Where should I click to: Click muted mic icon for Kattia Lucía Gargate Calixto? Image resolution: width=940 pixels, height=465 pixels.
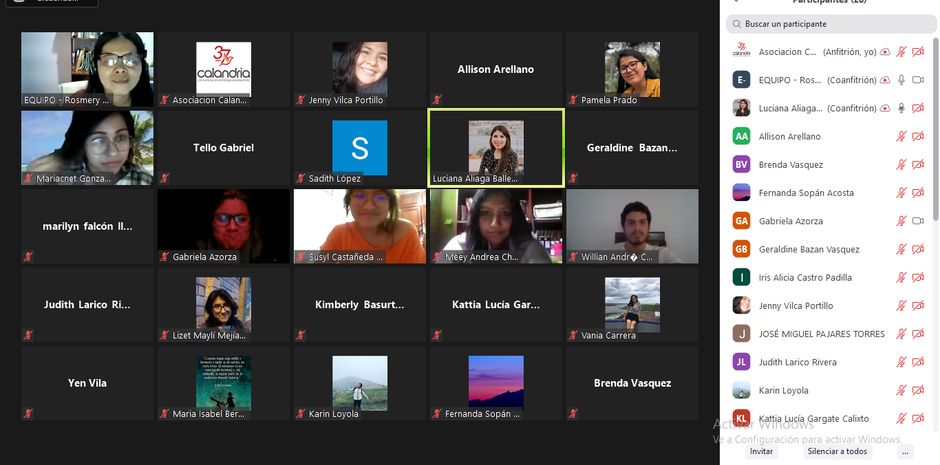[x=901, y=418]
